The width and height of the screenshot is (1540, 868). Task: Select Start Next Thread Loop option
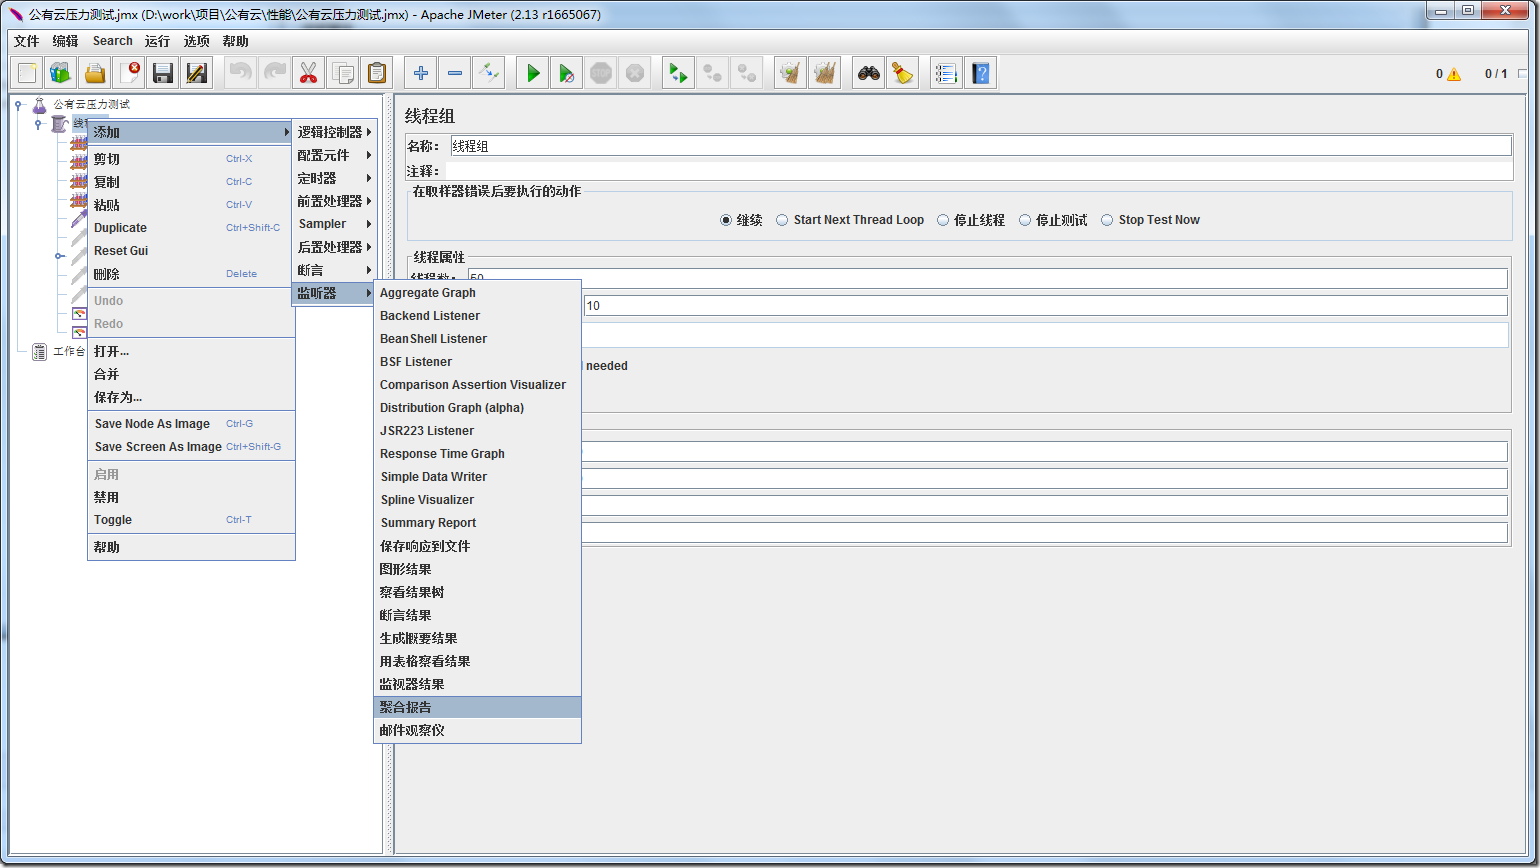coord(783,220)
